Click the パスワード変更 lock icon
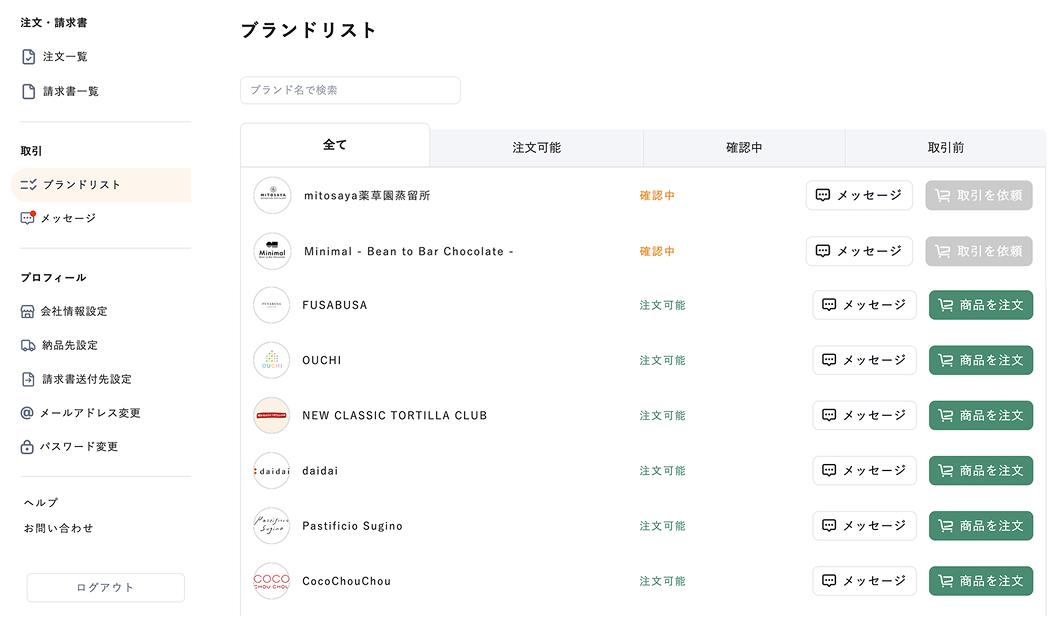 click(x=28, y=447)
